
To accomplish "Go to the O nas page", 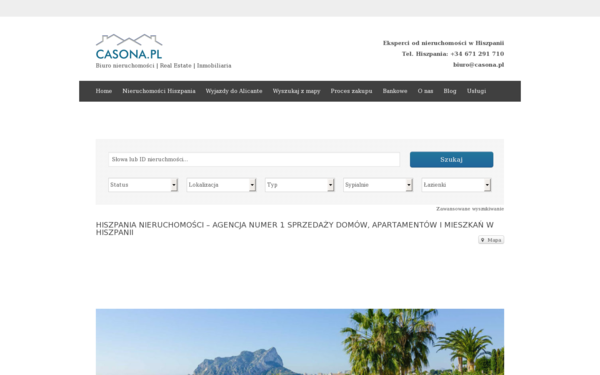I will pos(426,91).
